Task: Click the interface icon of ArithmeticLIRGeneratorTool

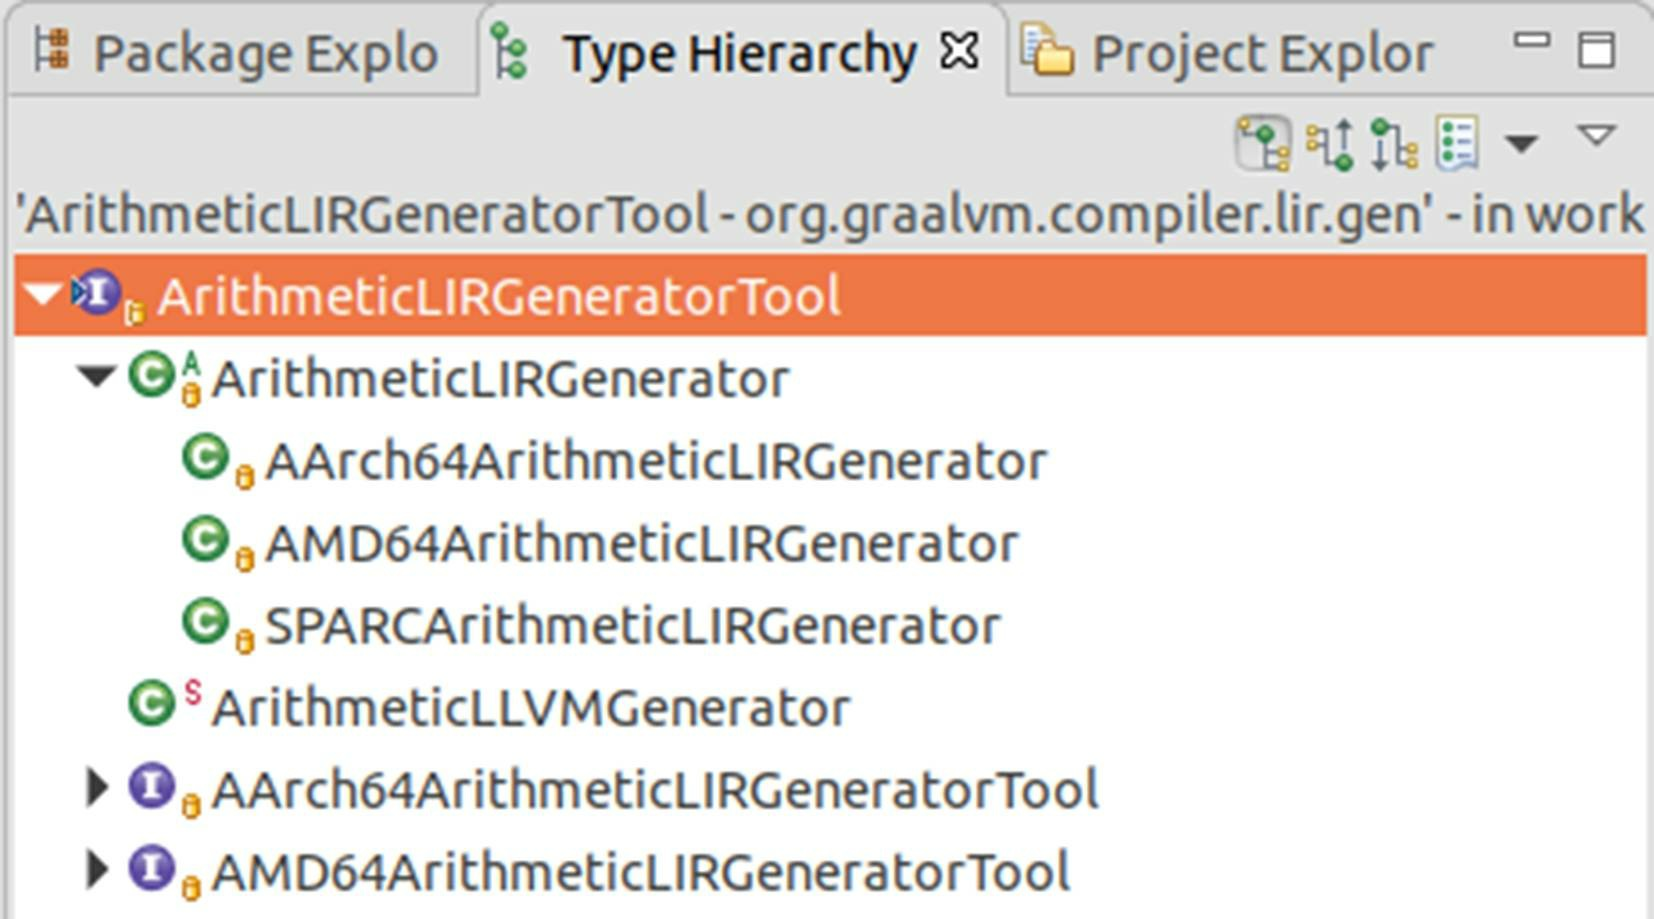Action: (x=97, y=294)
